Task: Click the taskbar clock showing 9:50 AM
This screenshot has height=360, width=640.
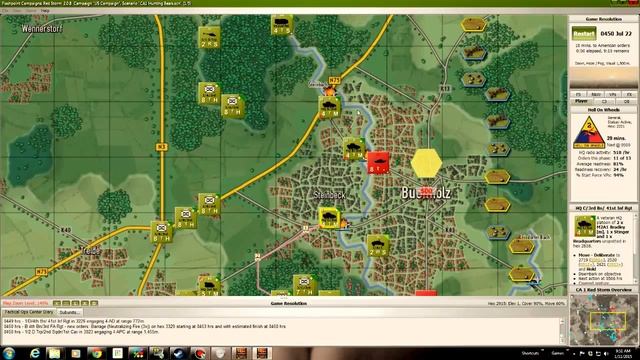Action: click(x=624, y=353)
